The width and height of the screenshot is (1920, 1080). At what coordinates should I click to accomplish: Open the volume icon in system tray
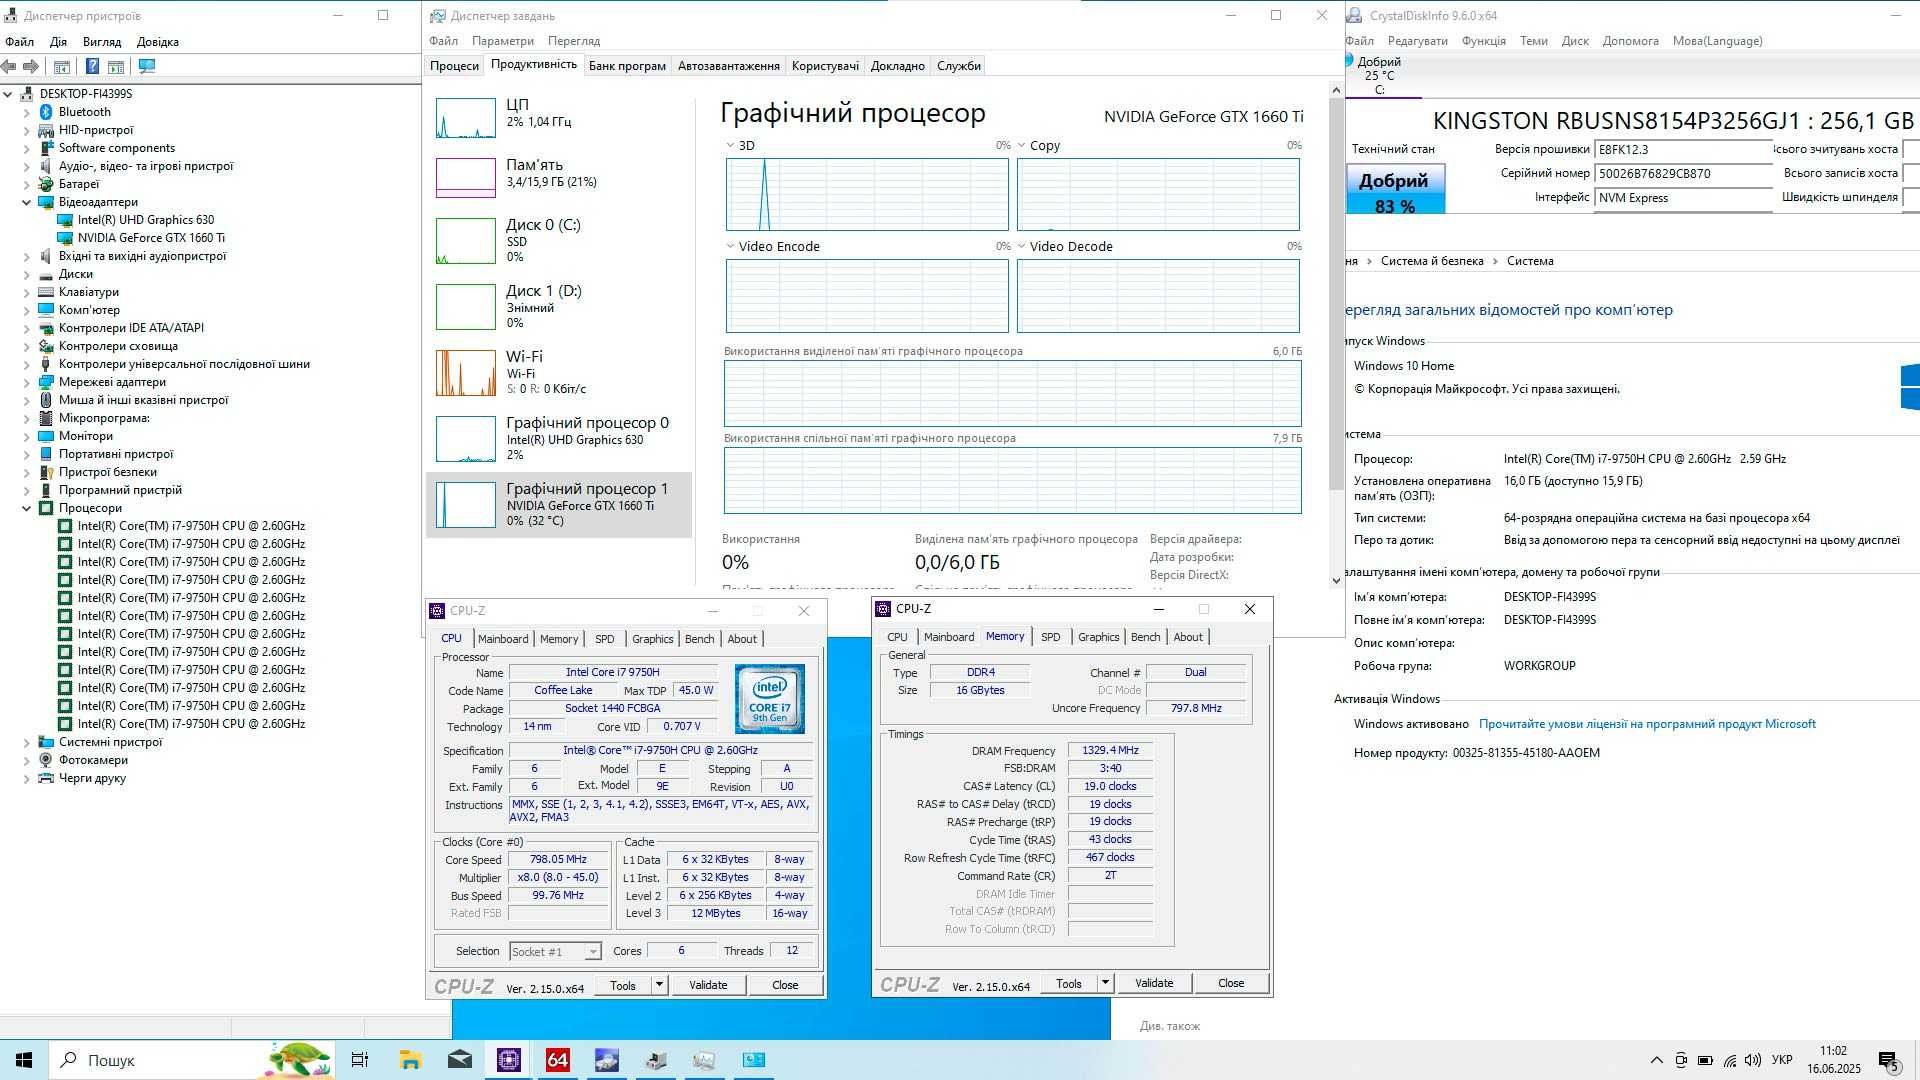1752,1060
